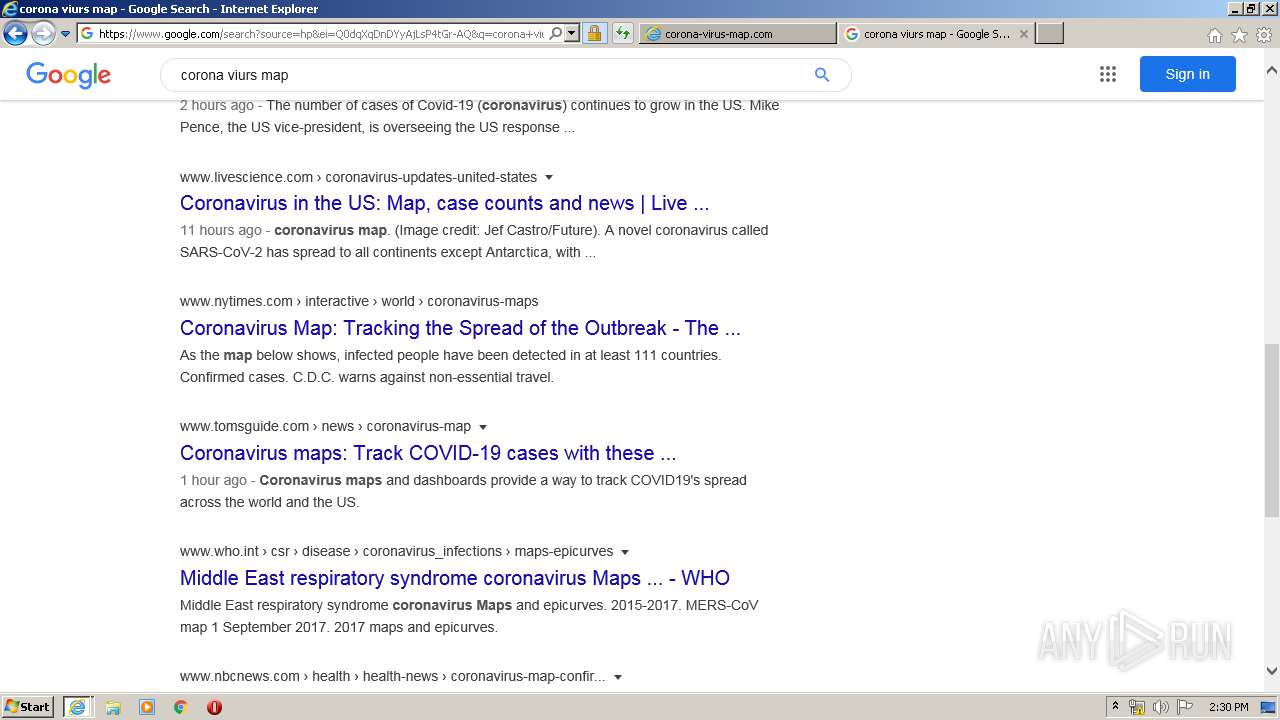Show hidden tray icons arrow
Viewport: 1280px width, 720px height.
click(1115, 707)
